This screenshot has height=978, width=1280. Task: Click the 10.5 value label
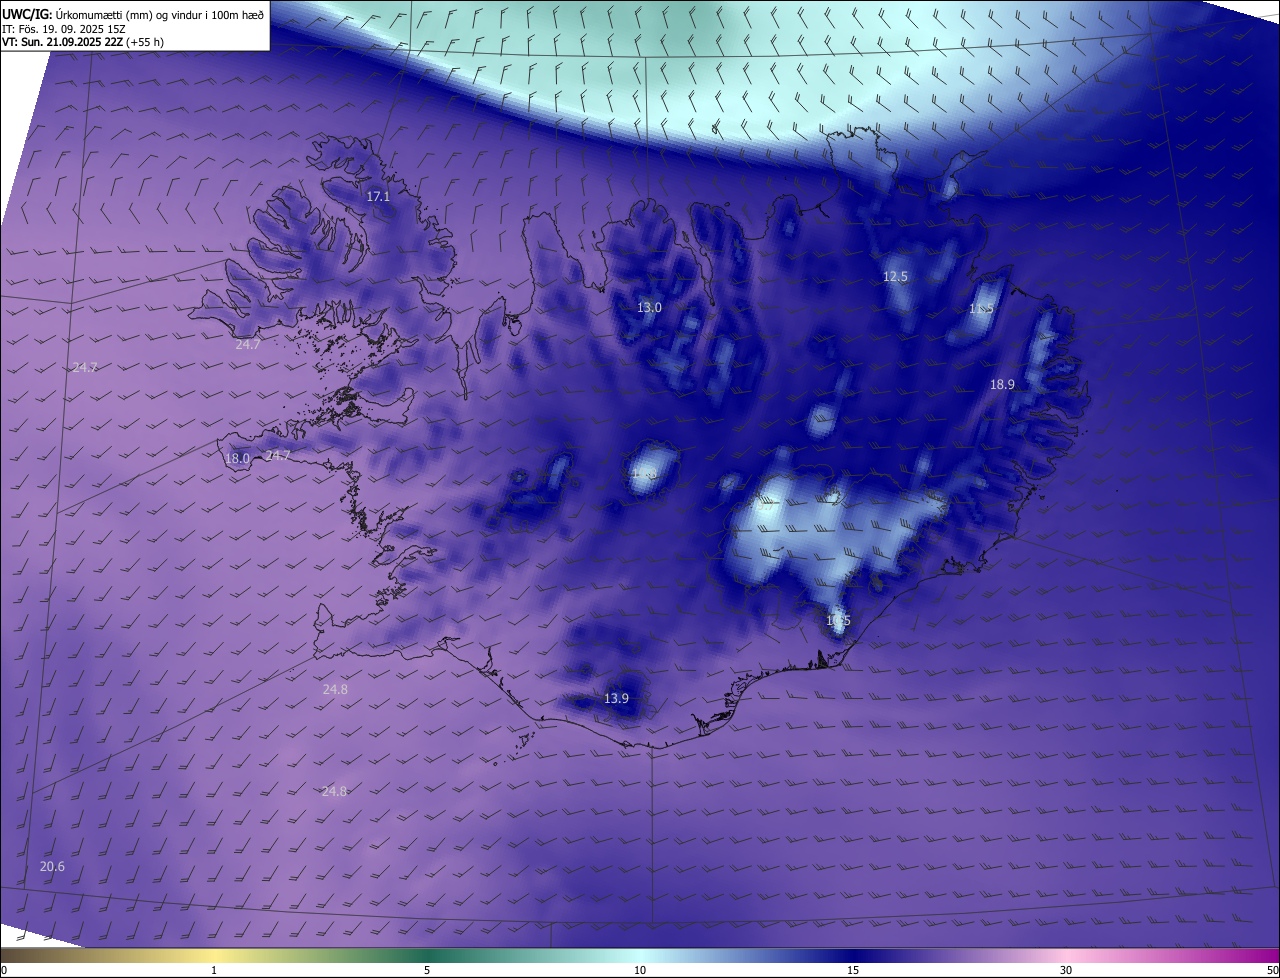click(838, 621)
